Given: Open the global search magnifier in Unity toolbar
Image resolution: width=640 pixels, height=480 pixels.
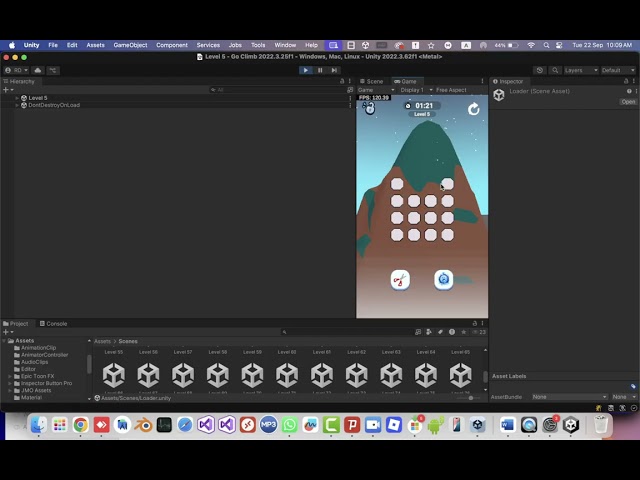Looking at the screenshot, I should click(x=555, y=70).
